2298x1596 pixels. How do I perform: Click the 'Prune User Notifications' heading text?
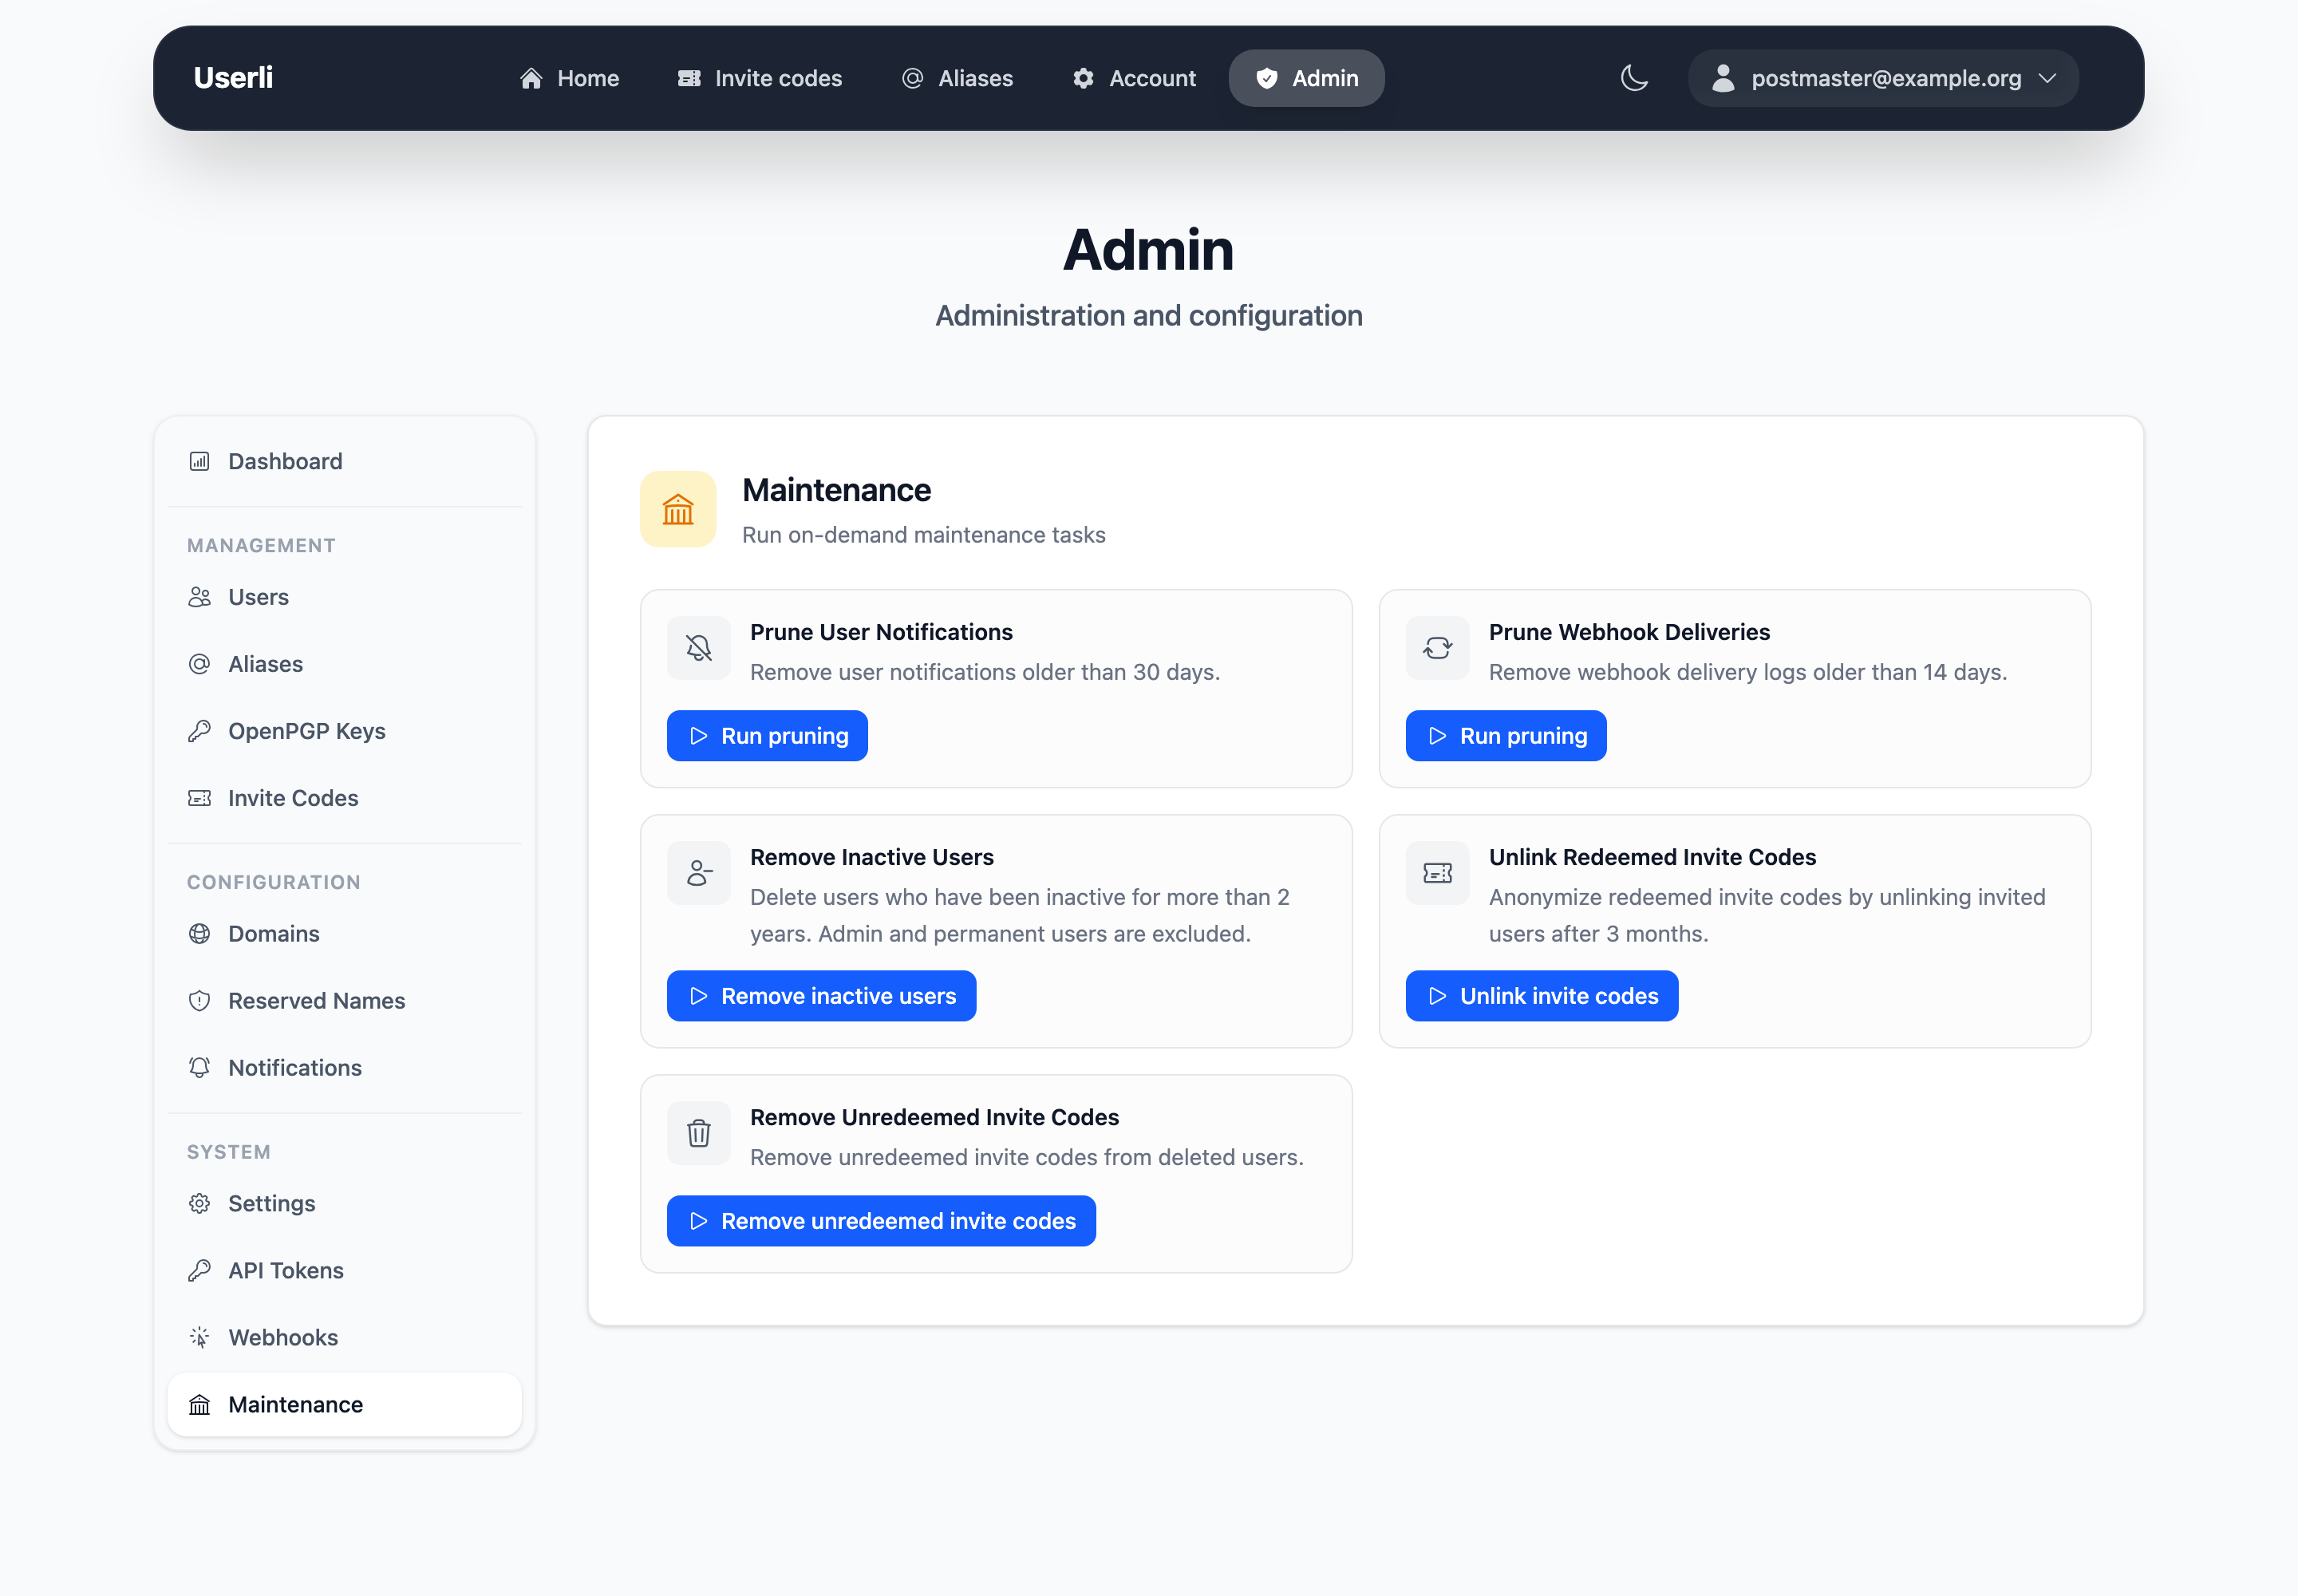click(x=881, y=632)
